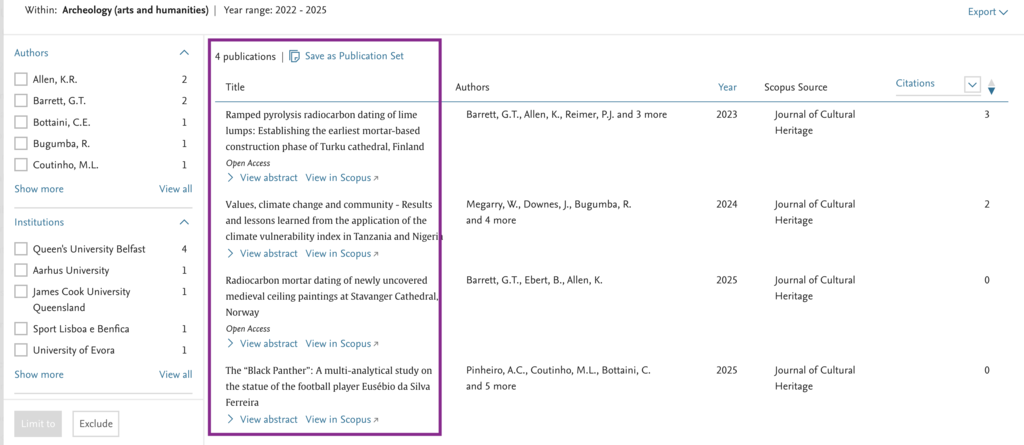The height and width of the screenshot is (445, 1024).
Task: Collapse the Authors filter section
Action: point(184,53)
